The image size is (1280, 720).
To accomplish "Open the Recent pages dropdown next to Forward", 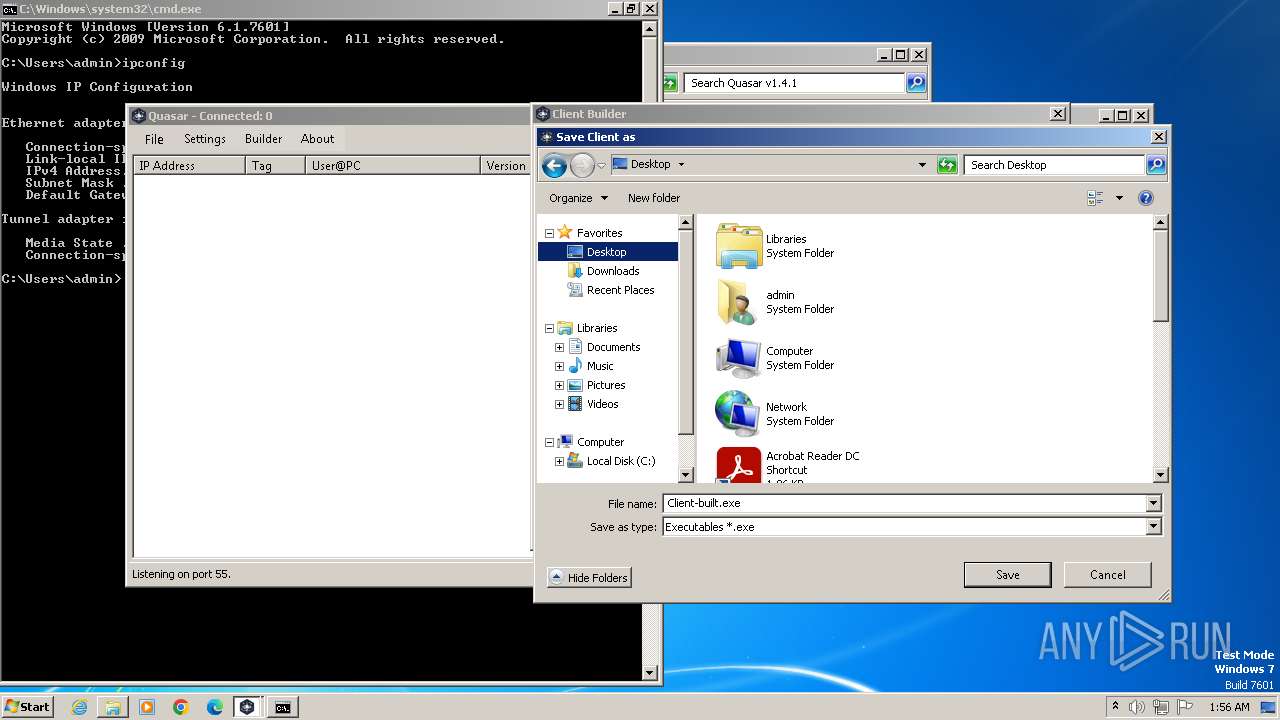I will [601, 166].
